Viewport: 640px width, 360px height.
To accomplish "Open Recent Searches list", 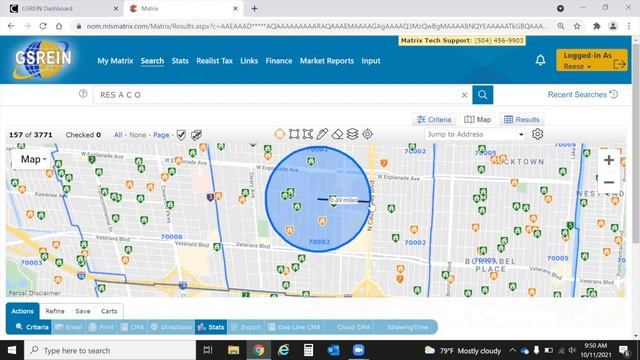I will coord(582,94).
